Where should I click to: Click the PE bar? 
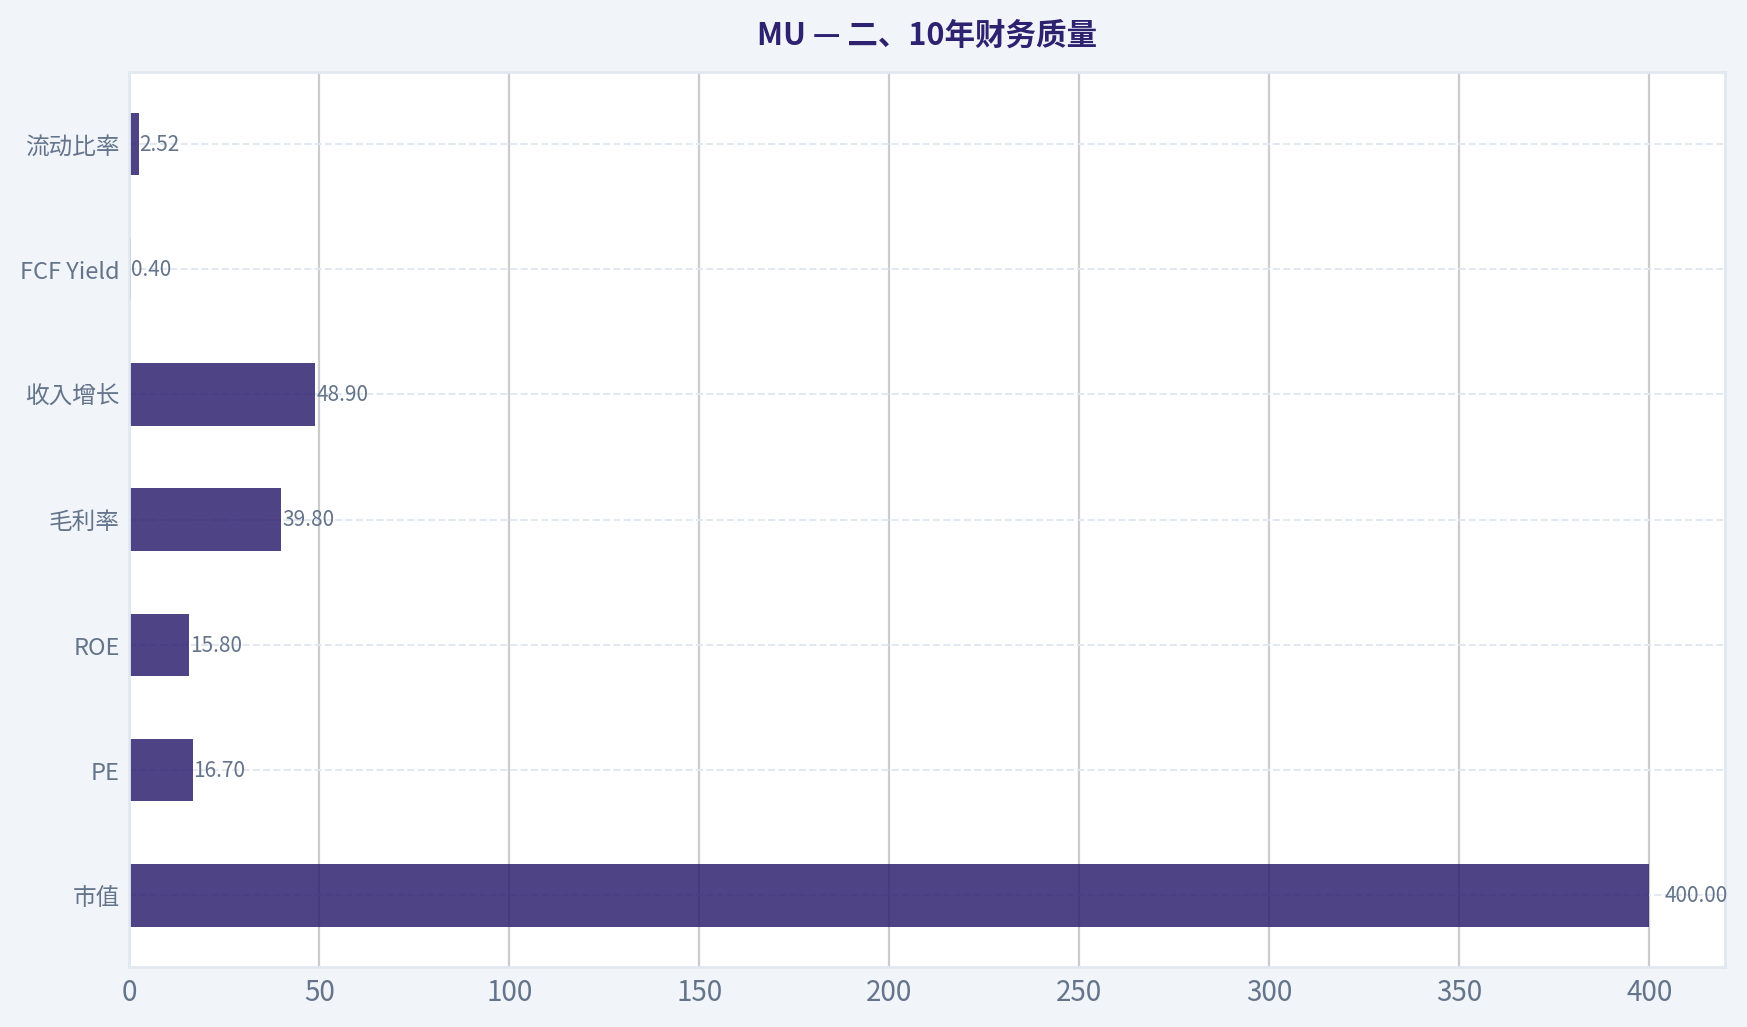coord(162,770)
